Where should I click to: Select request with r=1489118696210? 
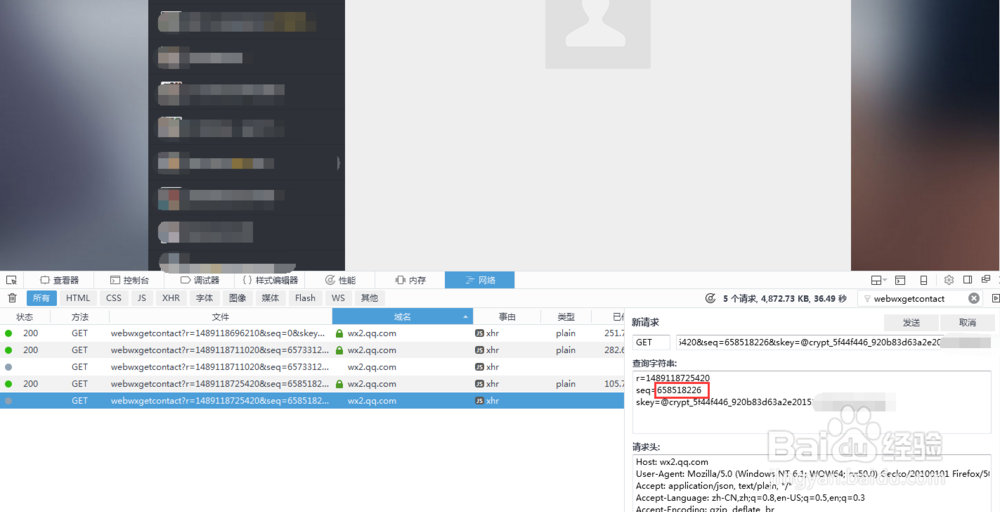click(312, 333)
